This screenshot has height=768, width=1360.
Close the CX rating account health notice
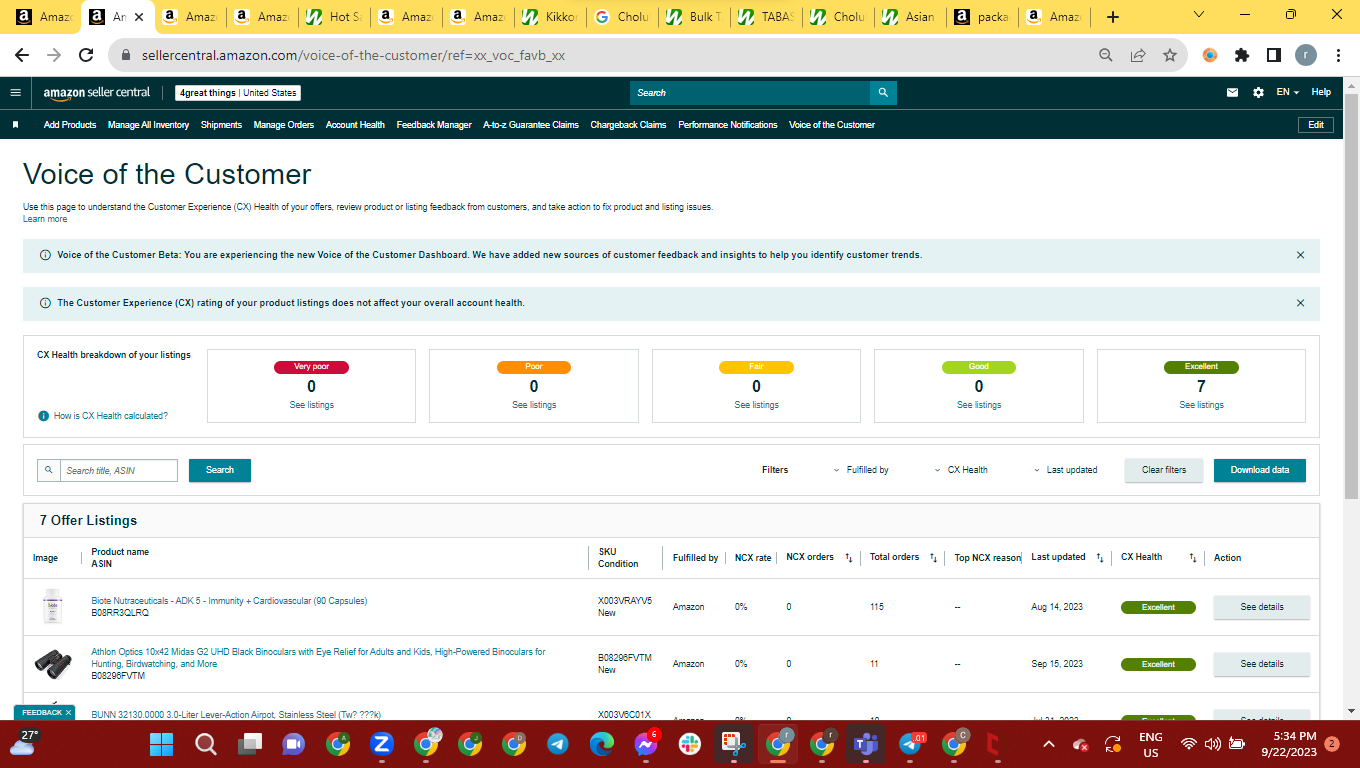(x=1300, y=303)
